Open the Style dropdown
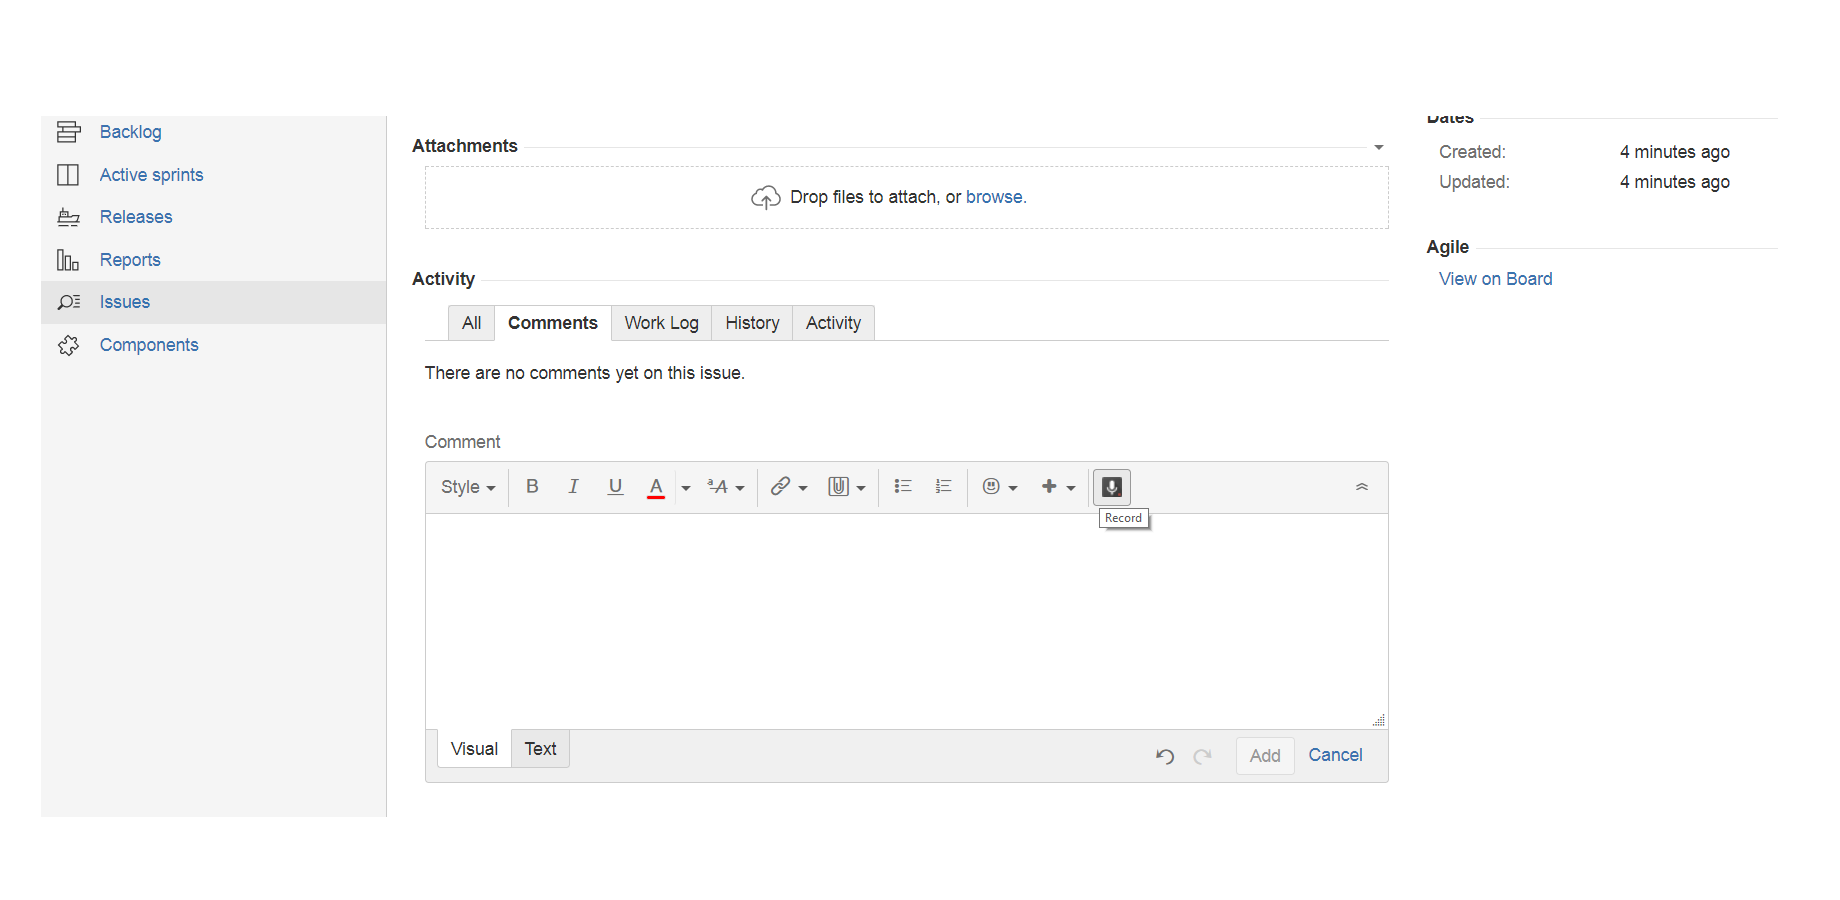Image resolution: width=1840 pixels, height=900 pixels. (468, 487)
